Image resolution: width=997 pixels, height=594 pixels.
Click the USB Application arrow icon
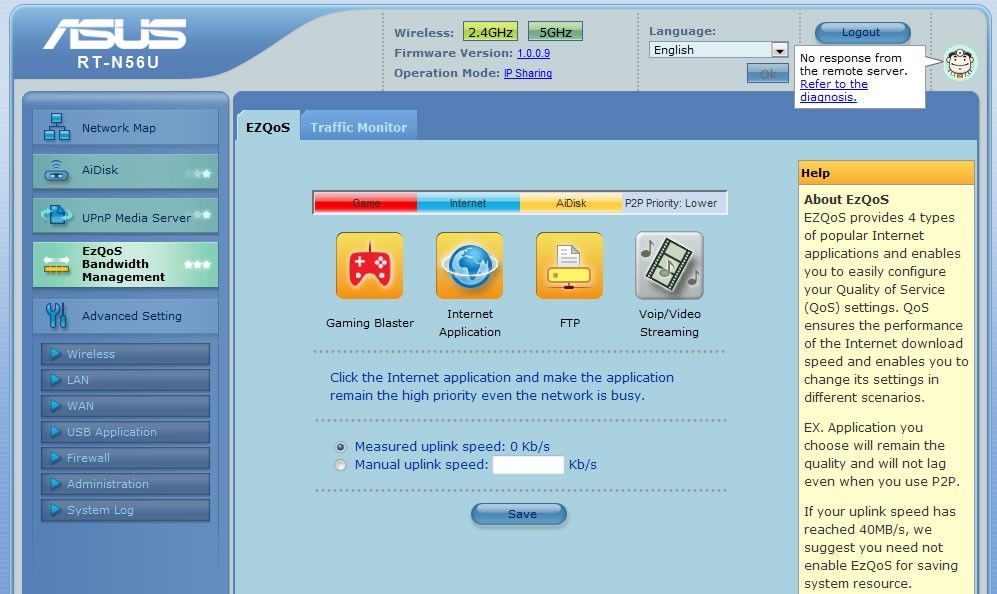pyautogui.click(x=55, y=432)
